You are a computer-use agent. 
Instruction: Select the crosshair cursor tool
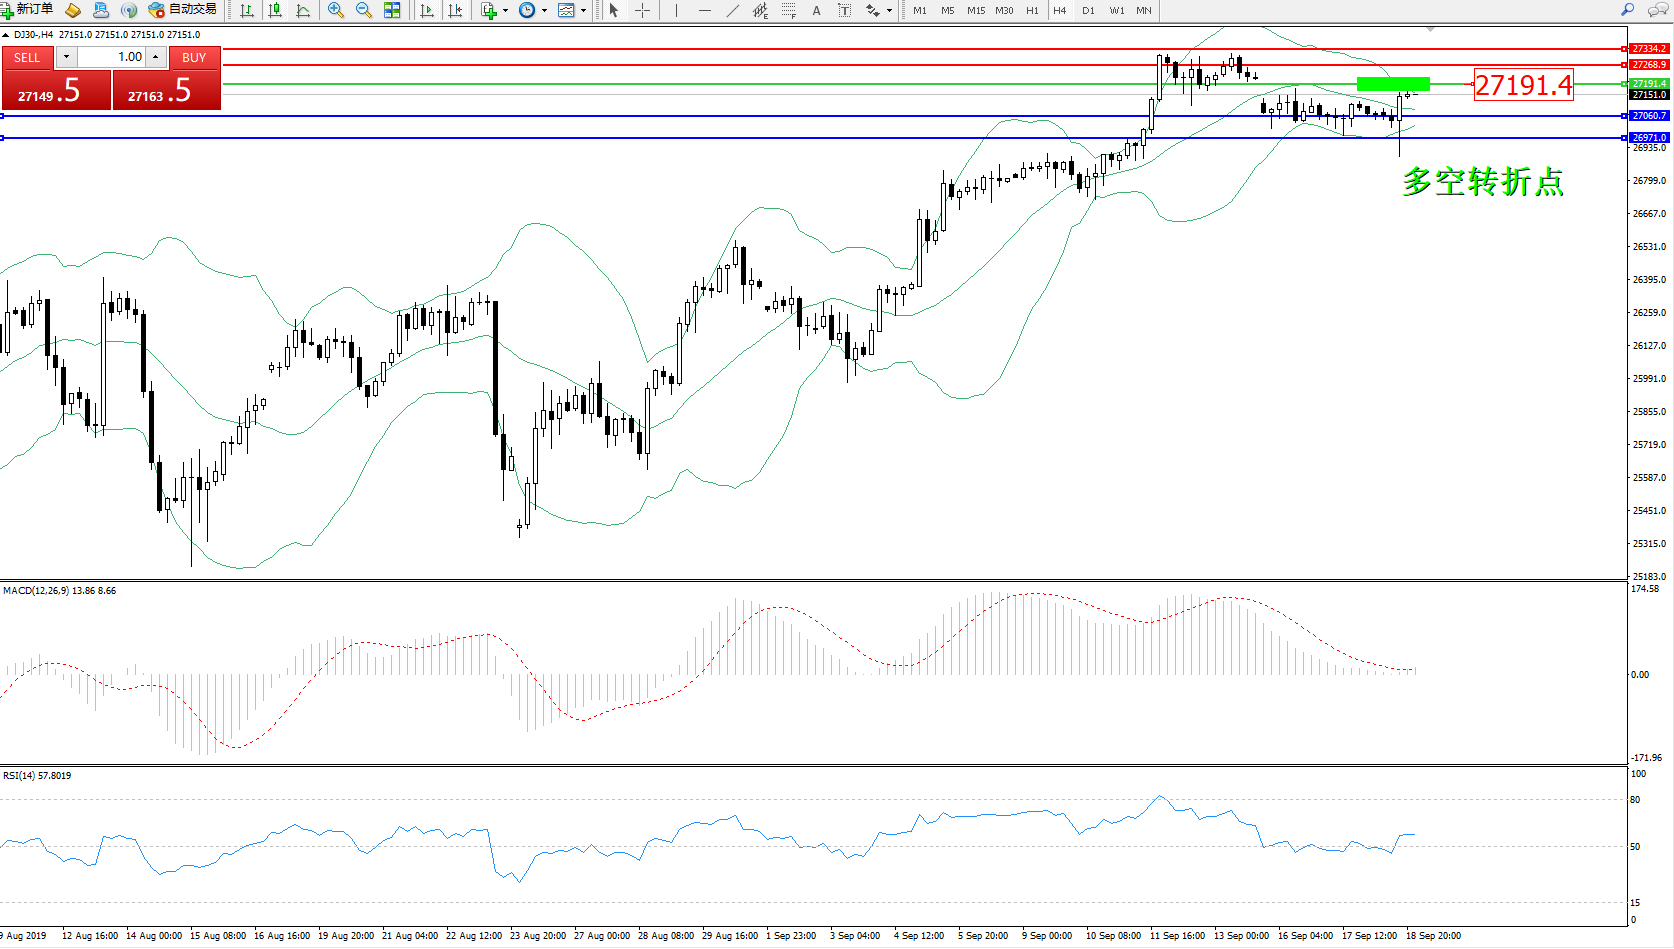[x=642, y=10]
